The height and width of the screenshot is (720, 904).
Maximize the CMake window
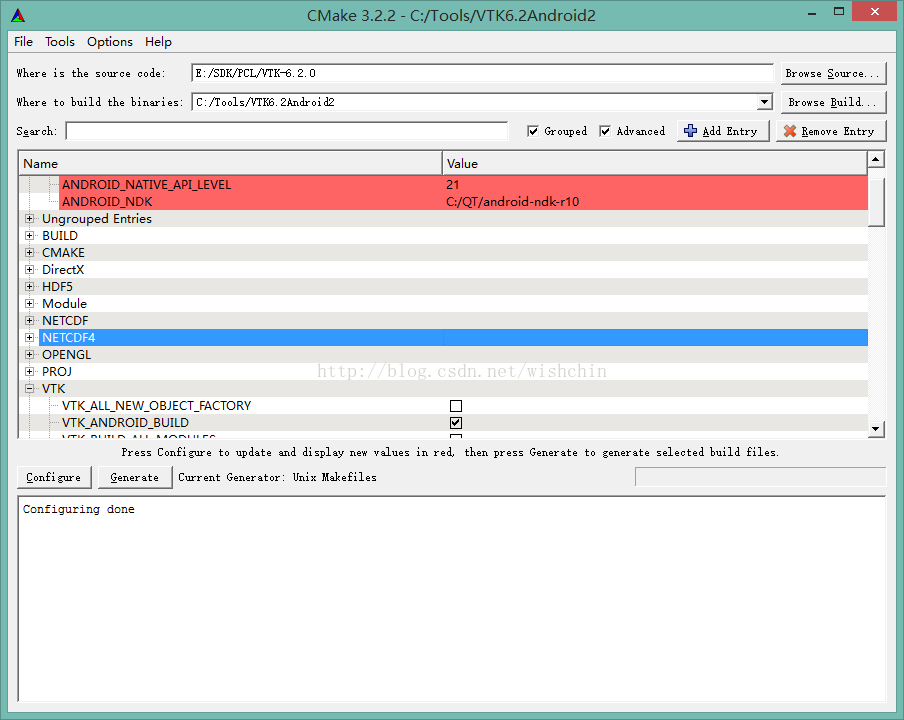839,12
